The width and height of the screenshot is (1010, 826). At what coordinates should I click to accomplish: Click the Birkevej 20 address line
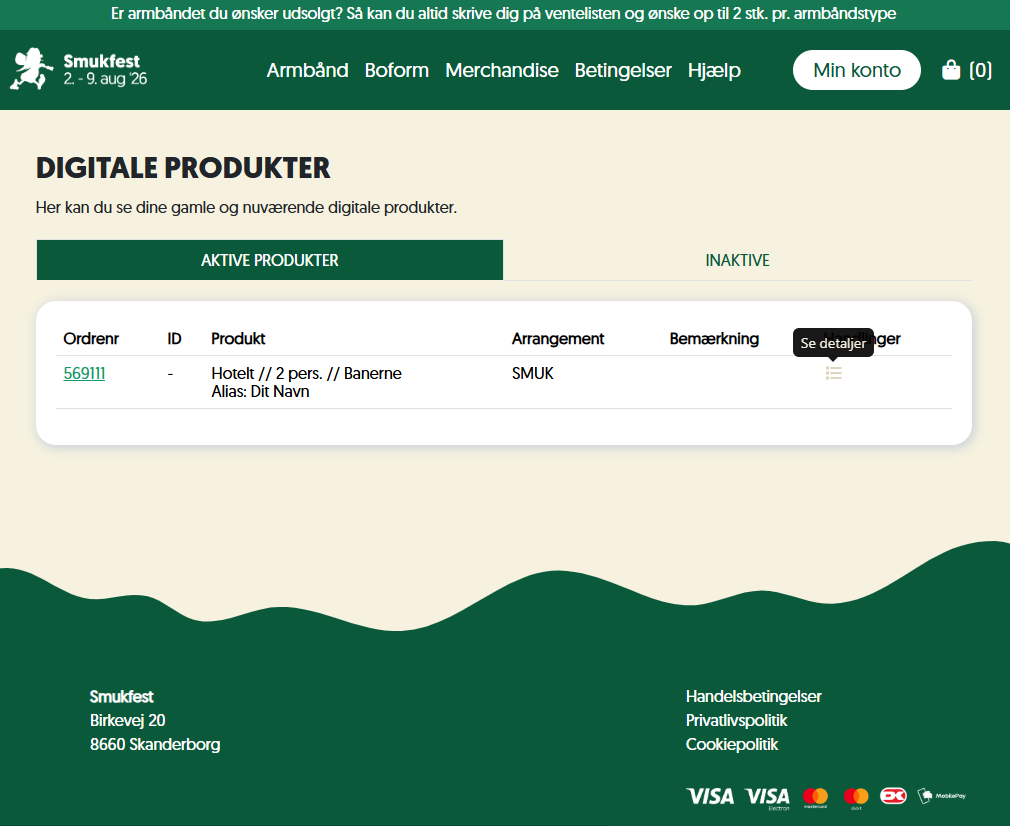(x=128, y=720)
